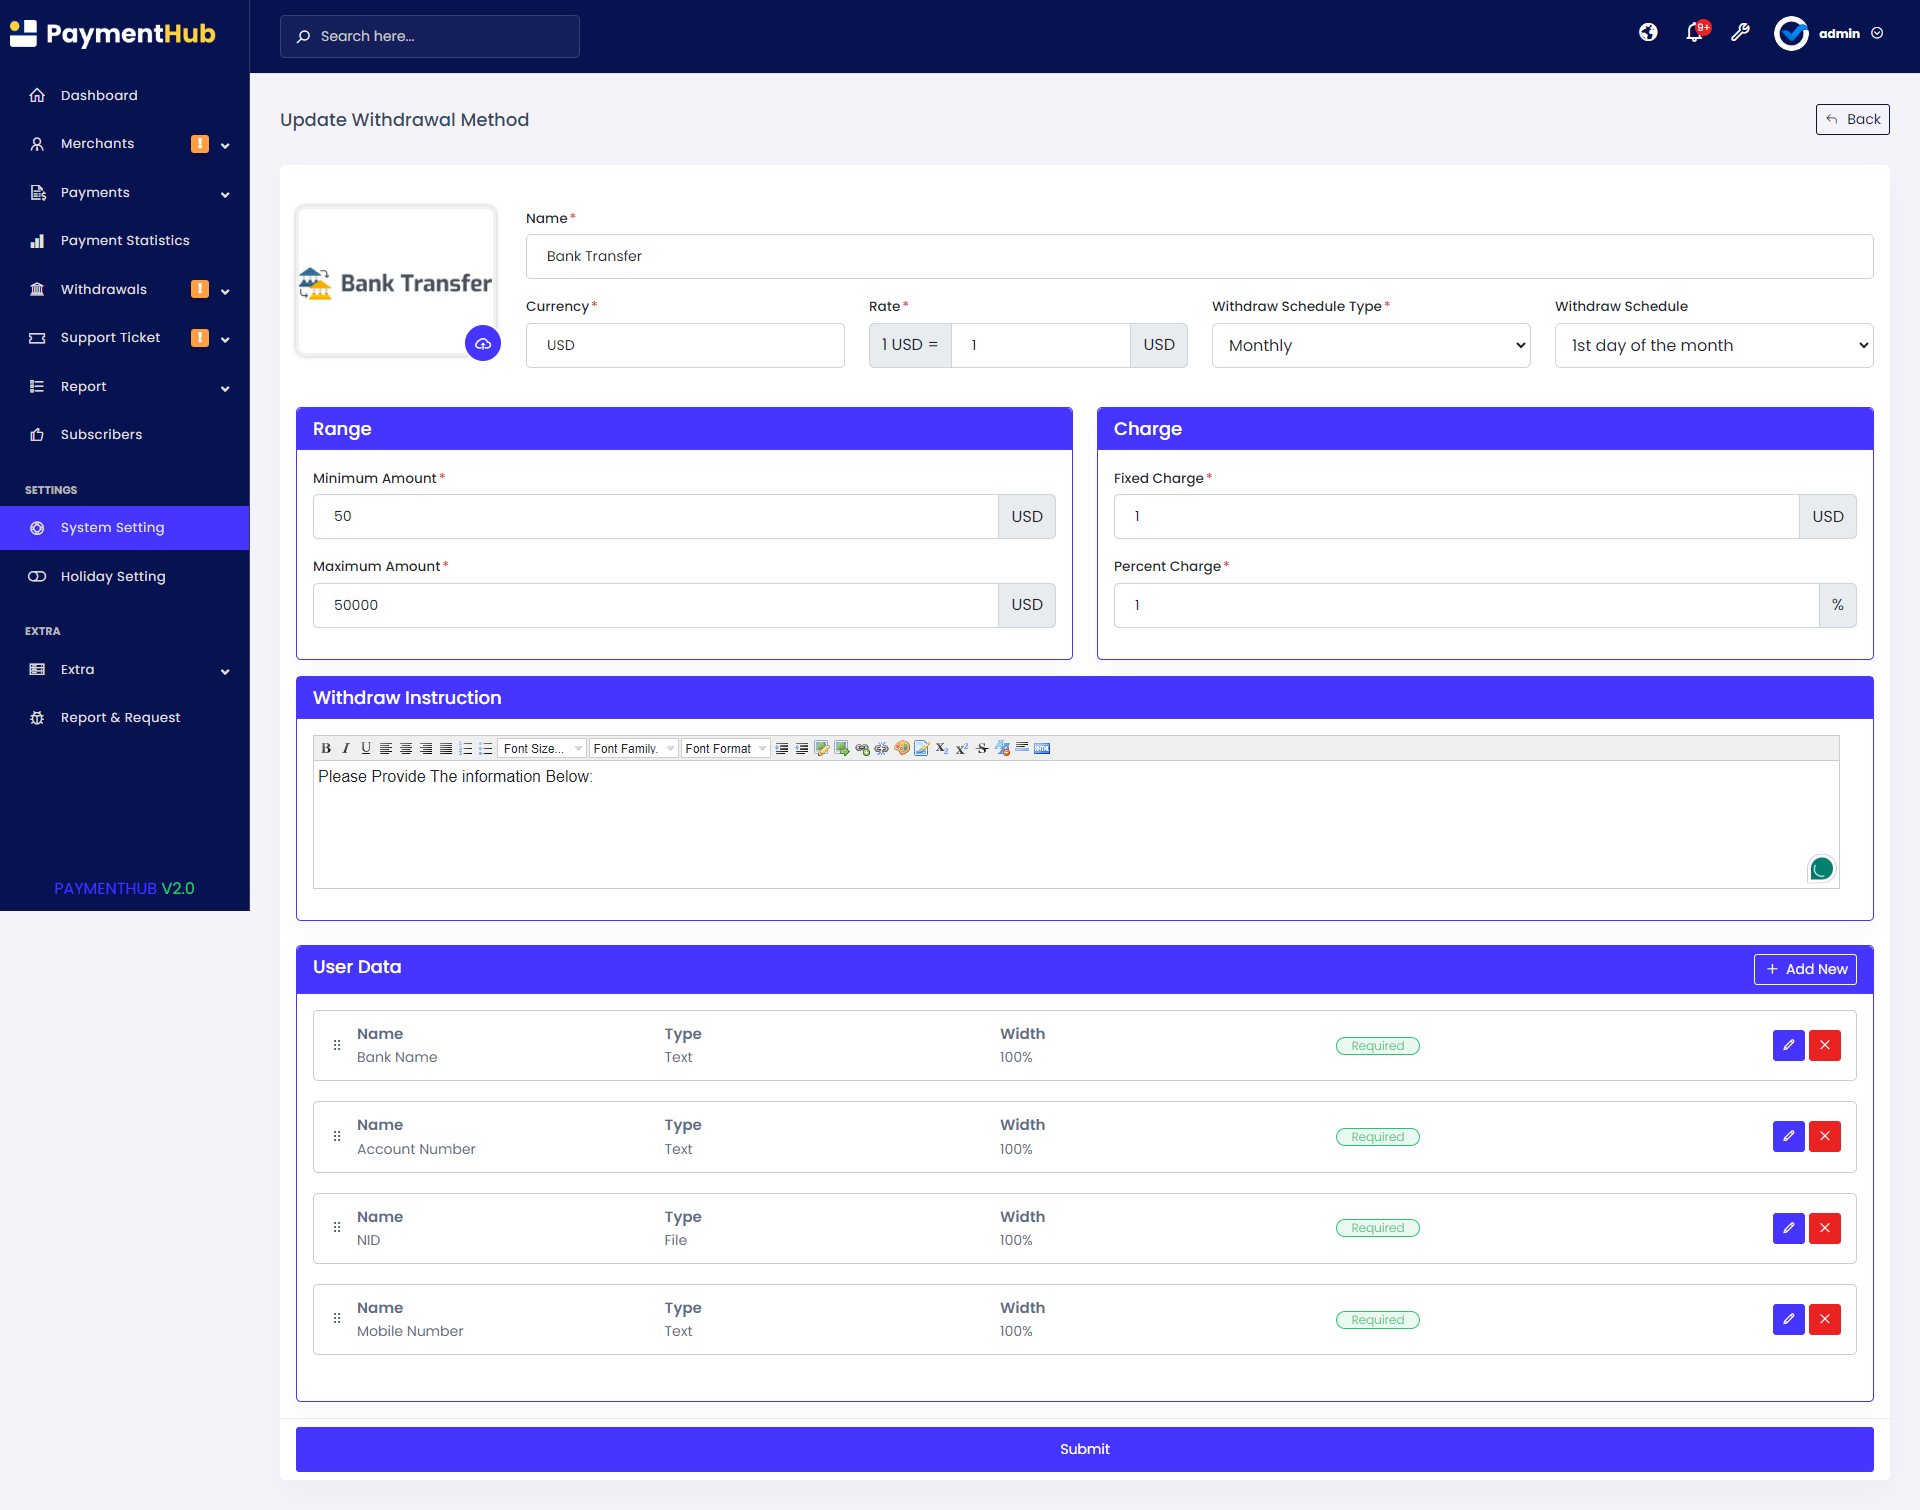Open Holiday Setting in the sidebar

pyautogui.click(x=113, y=576)
